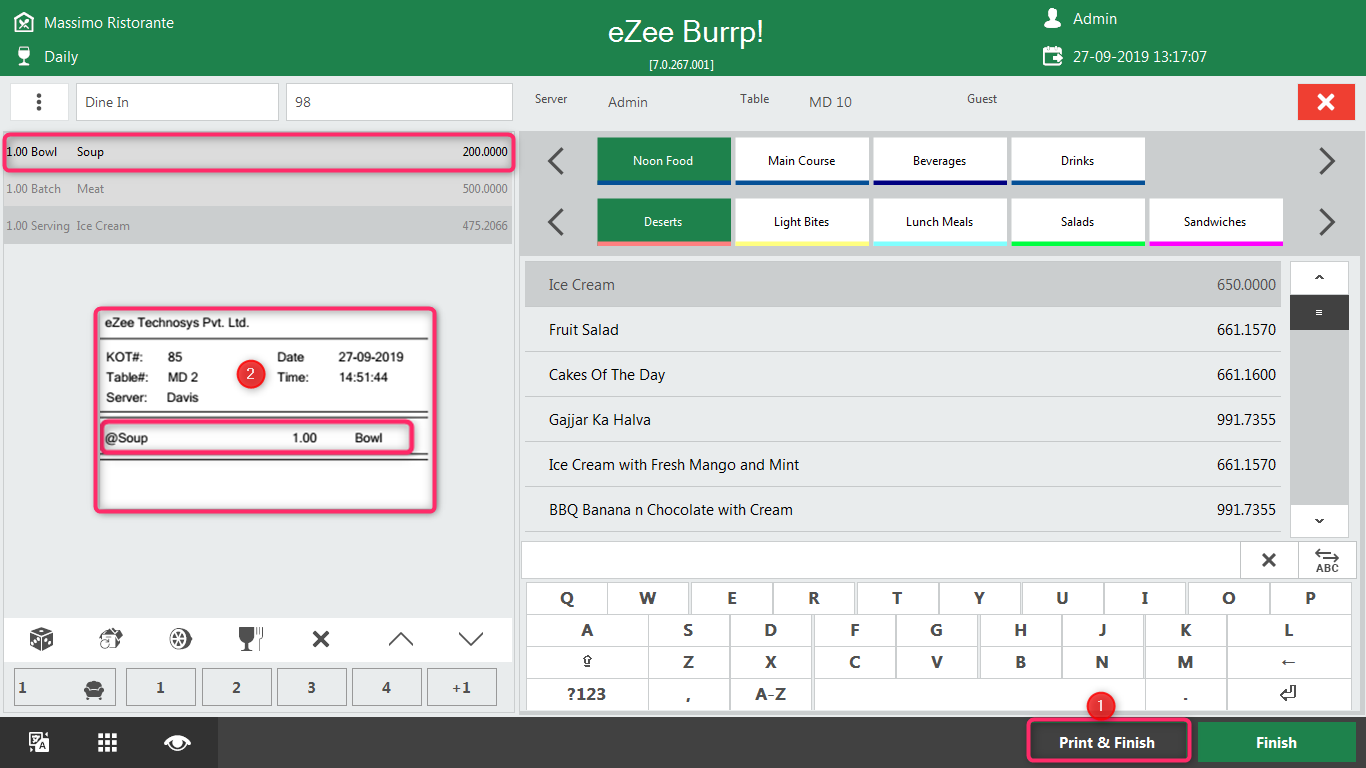The width and height of the screenshot is (1366, 768).
Task: Click the green Finish button
Action: [x=1276, y=742]
